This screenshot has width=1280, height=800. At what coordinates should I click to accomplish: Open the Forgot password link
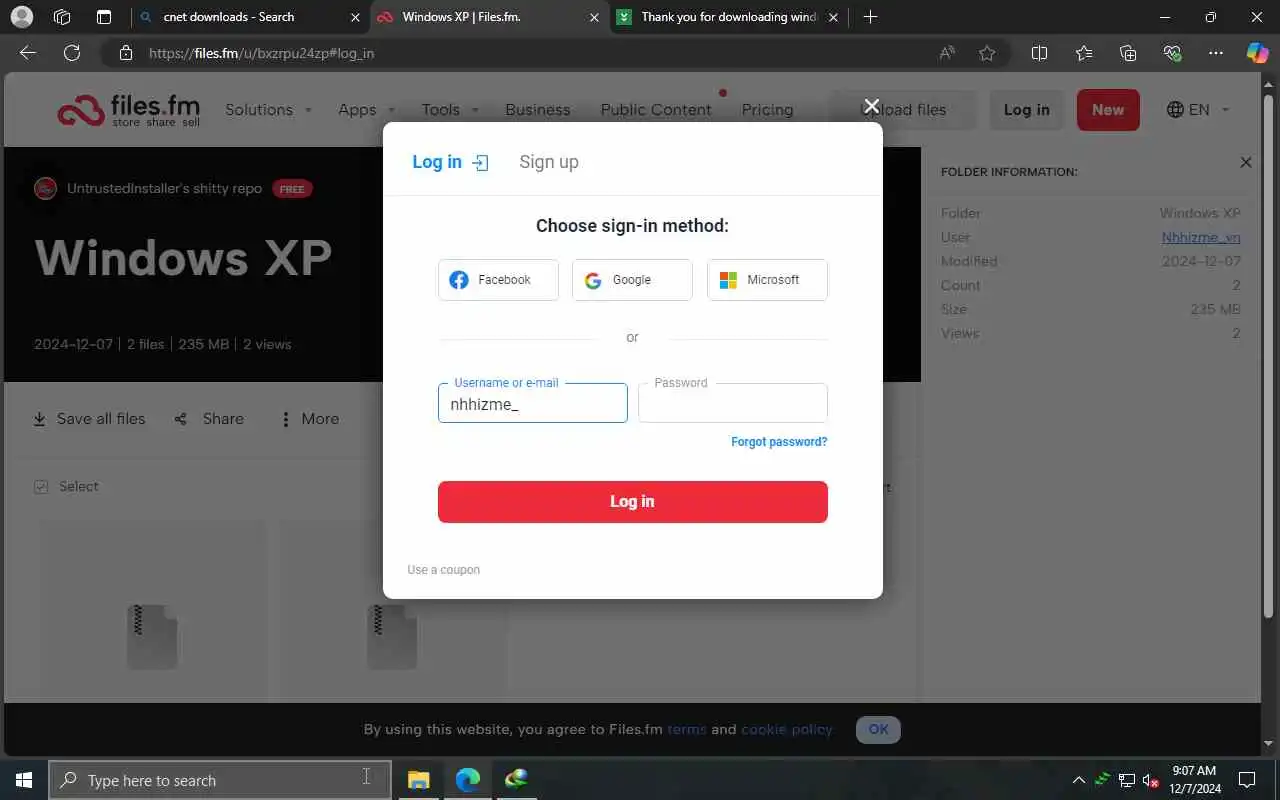[779, 442]
